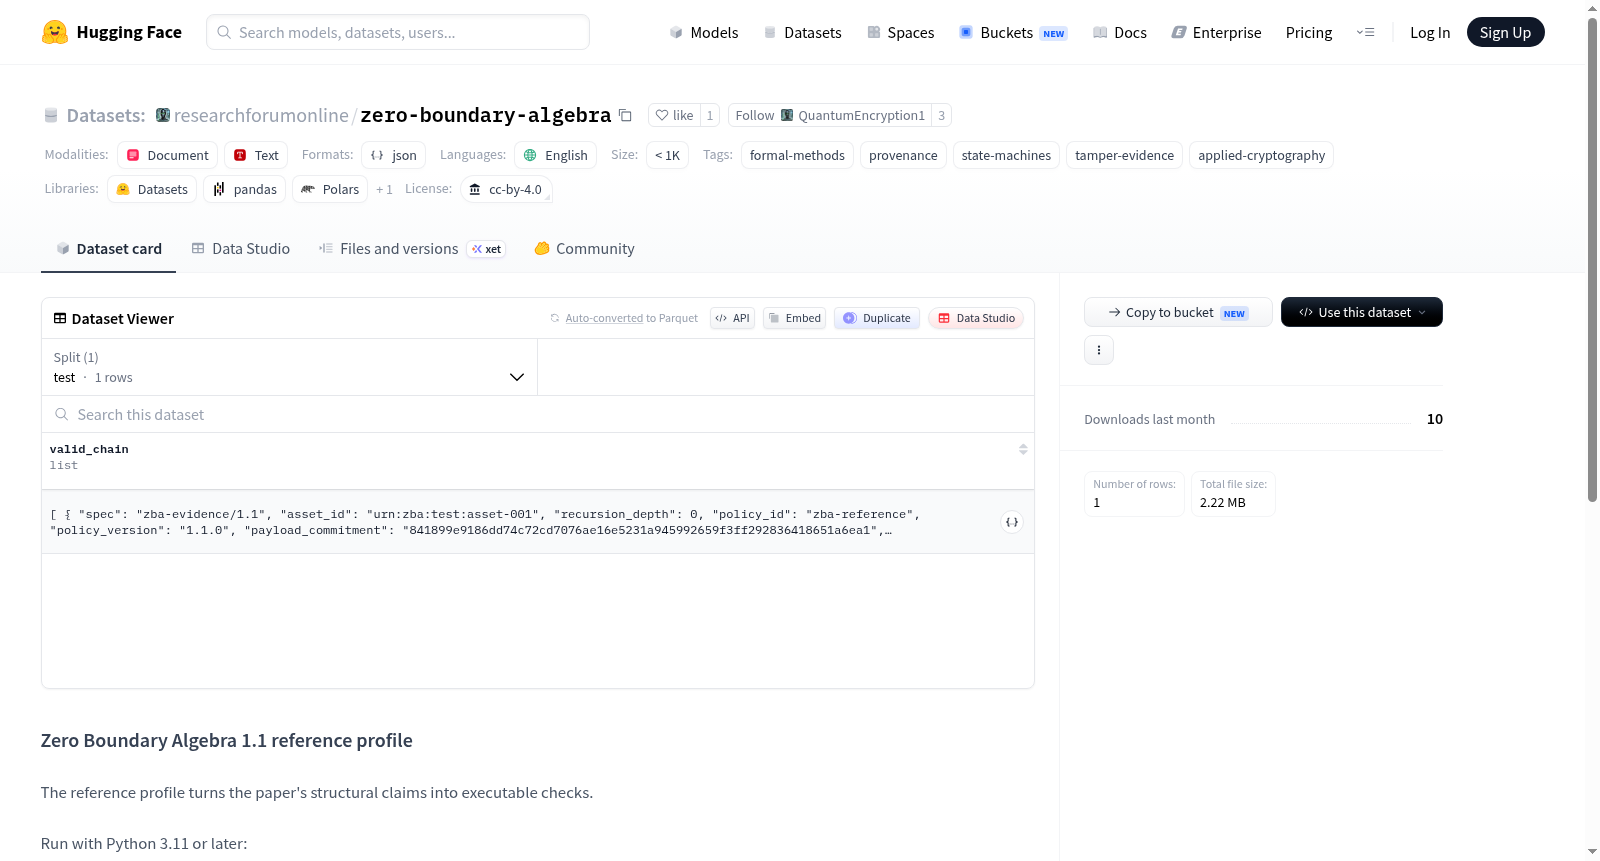Open the Split test selector dropdown

[x=289, y=367]
